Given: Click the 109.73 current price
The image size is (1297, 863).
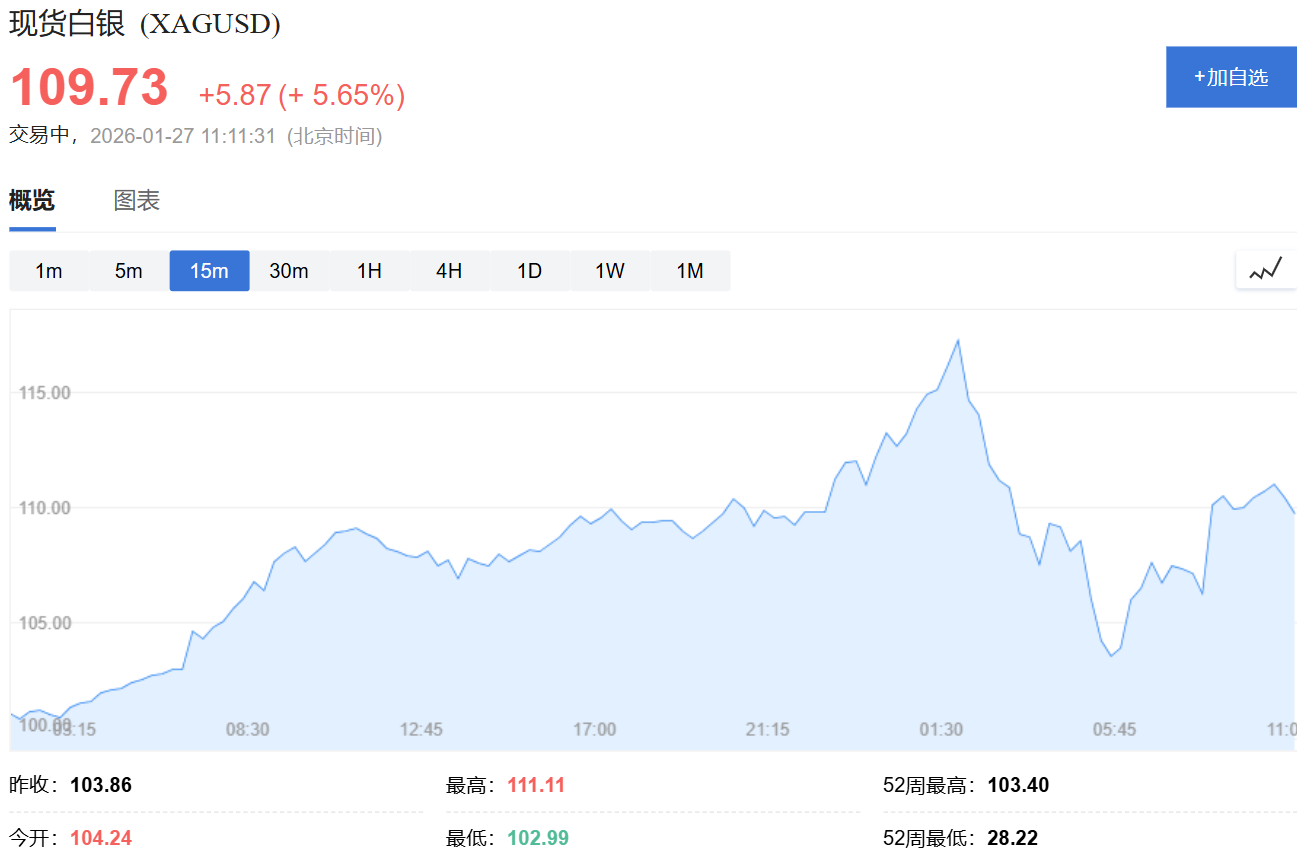Looking at the screenshot, I should pyautogui.click(x=89, y=87).
